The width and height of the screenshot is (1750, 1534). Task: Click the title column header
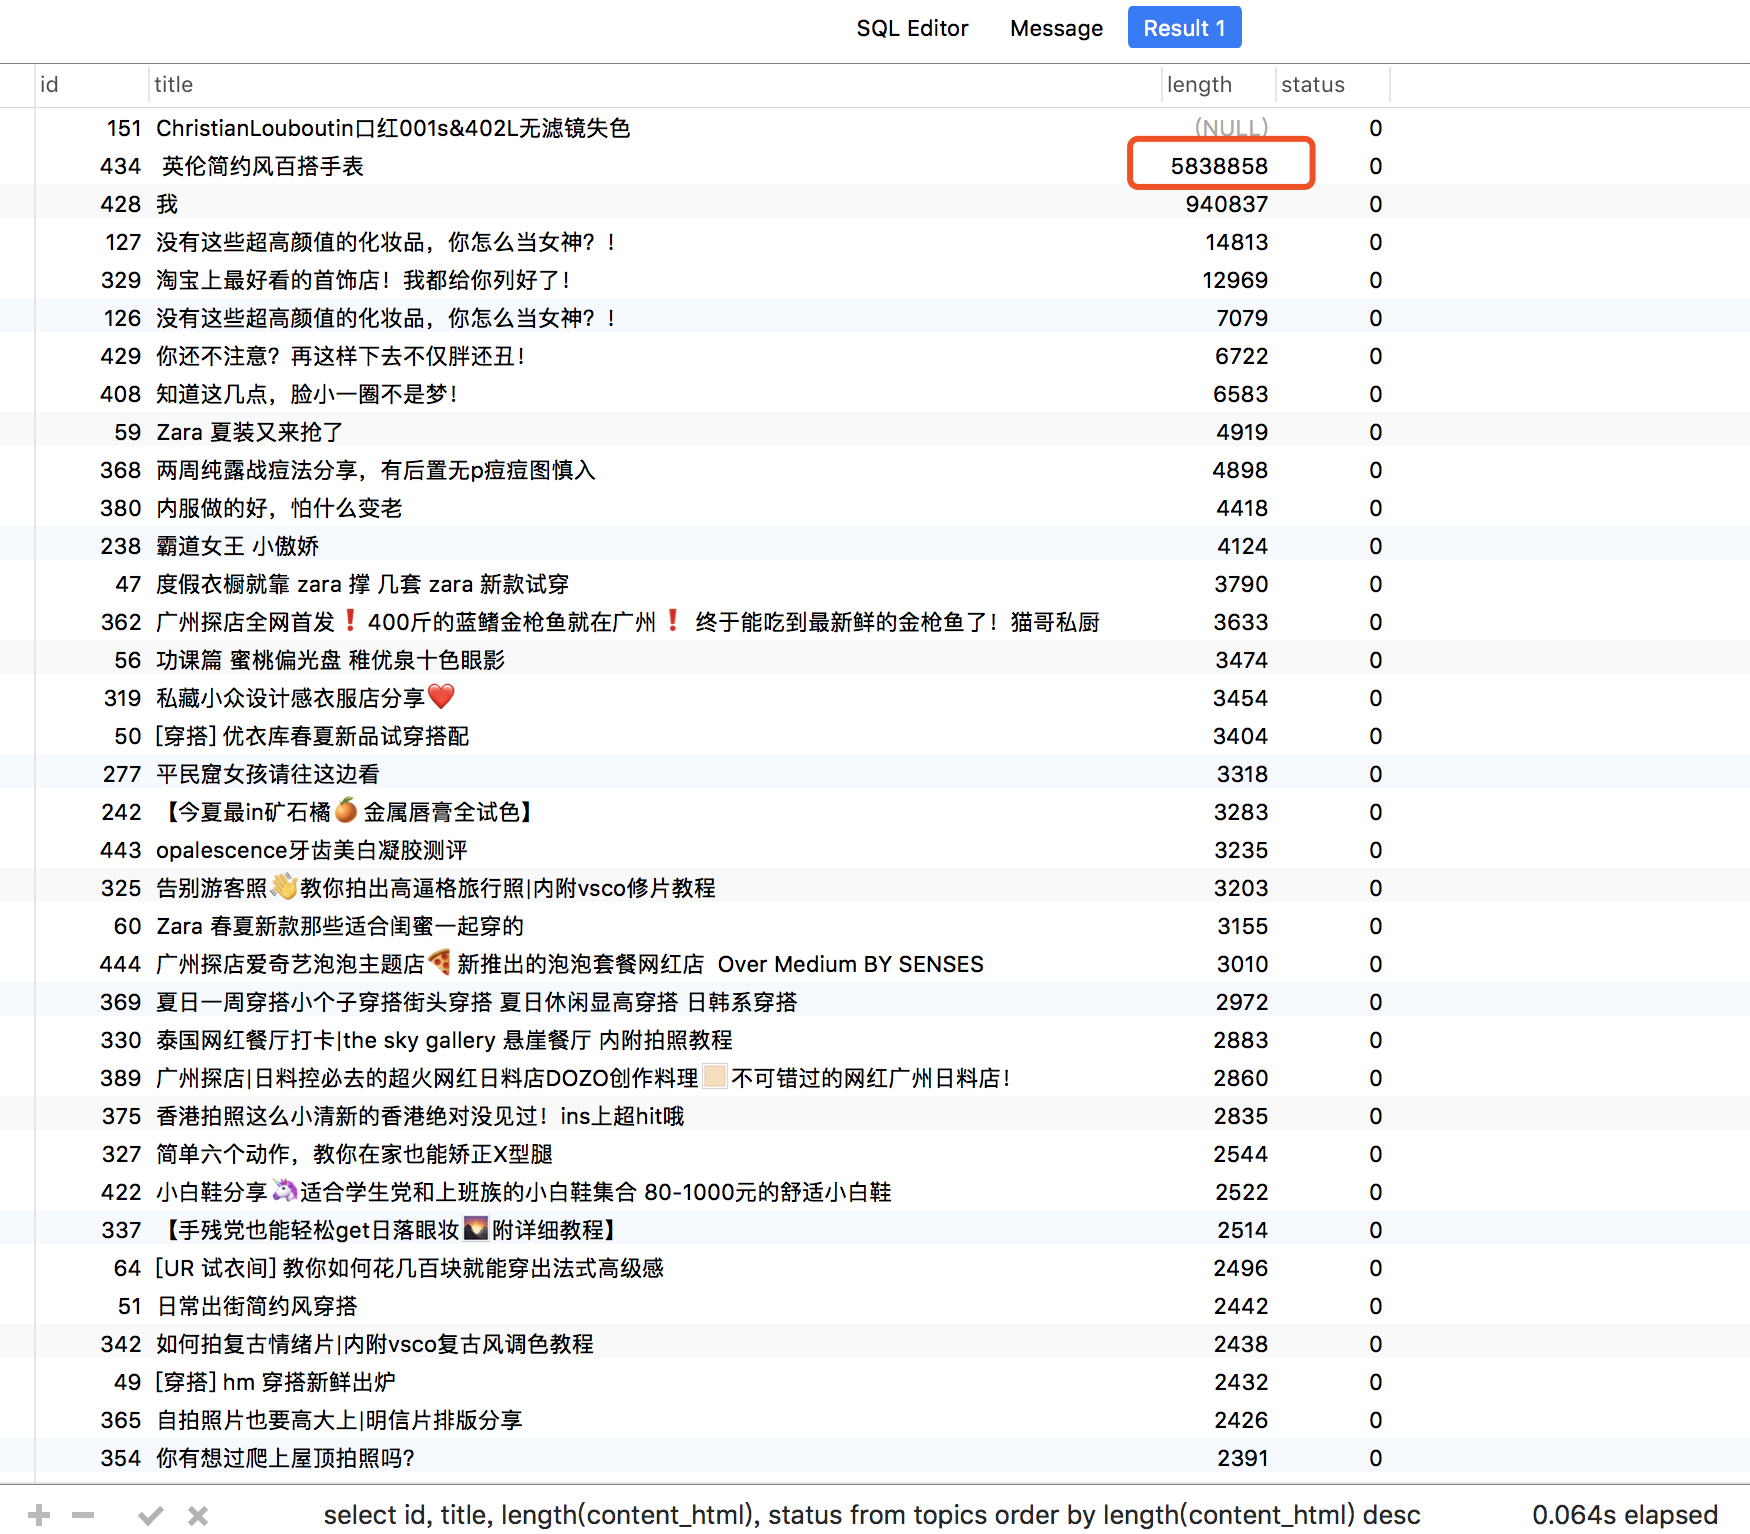click(x=173, y=85)
